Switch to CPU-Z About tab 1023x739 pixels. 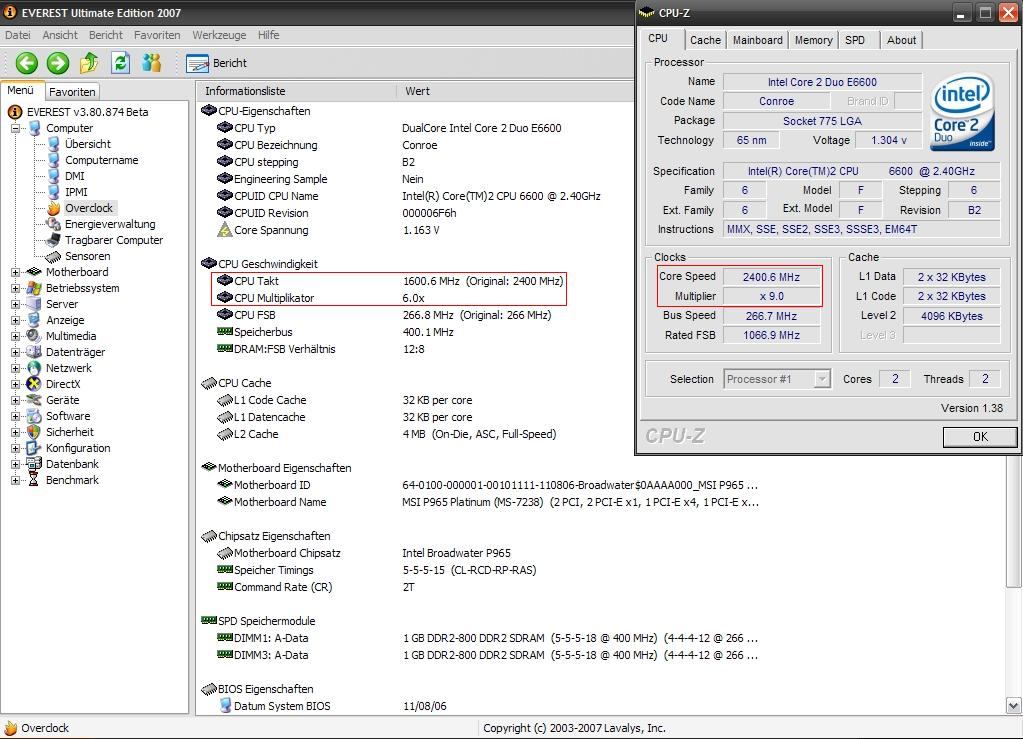click(902, 40)
